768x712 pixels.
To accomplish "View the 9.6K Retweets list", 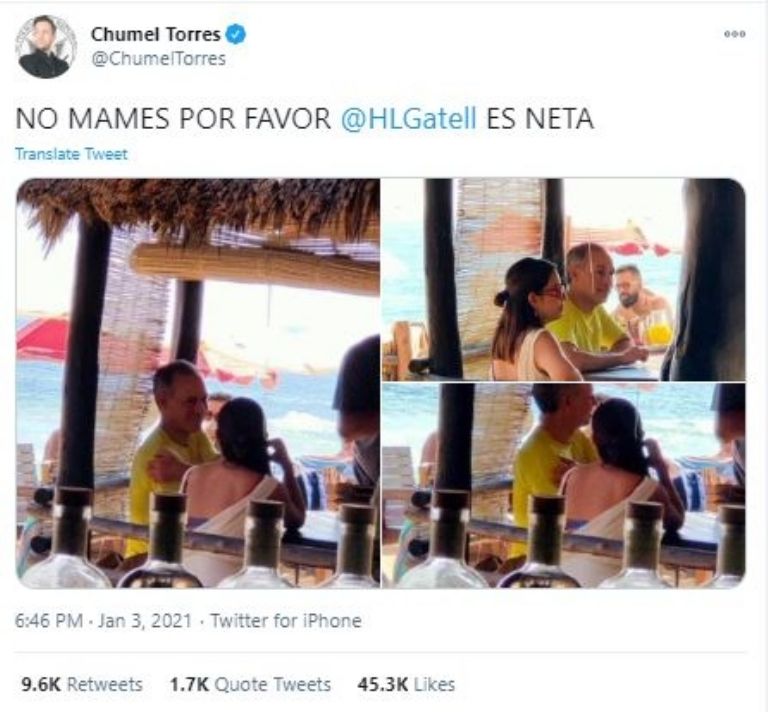I will tap(82, 684).
